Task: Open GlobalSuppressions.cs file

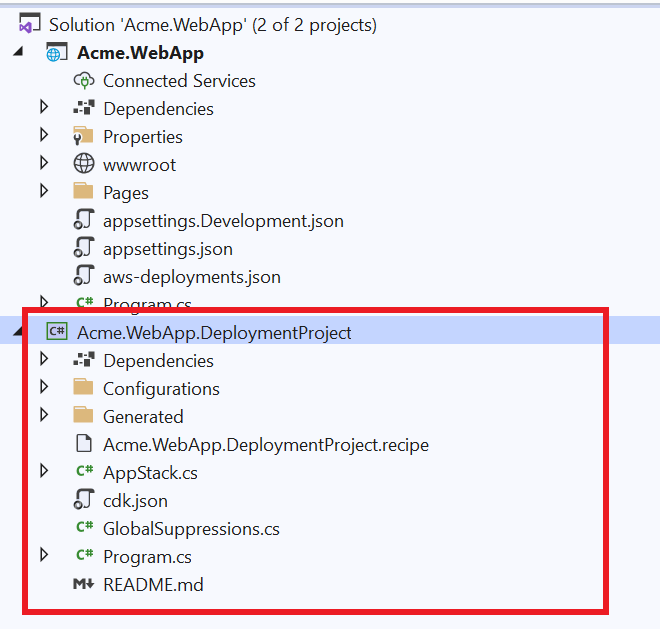Action: tap(191, 529)
